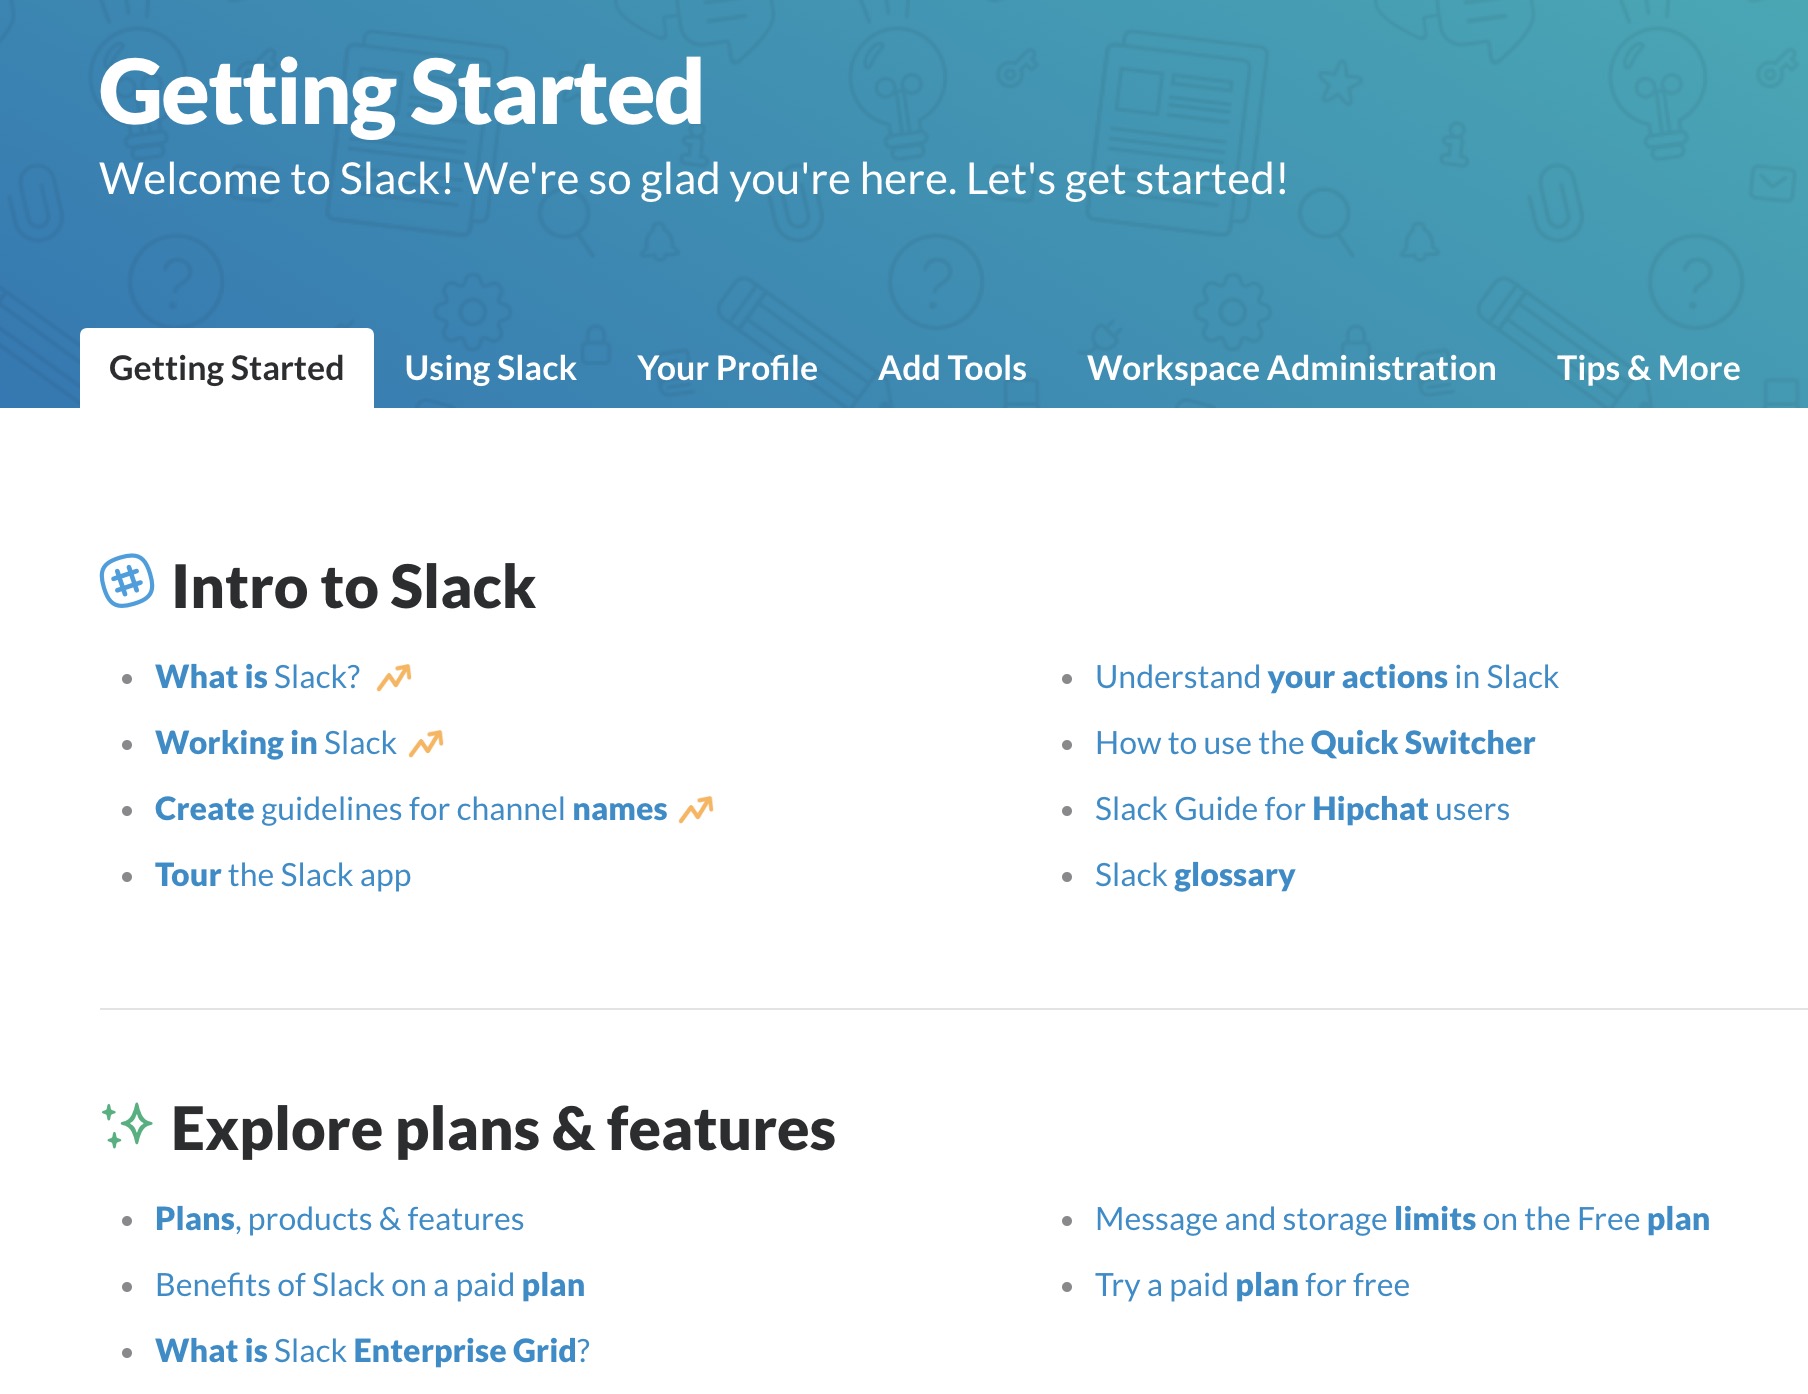The width and height of the screenshot is (1808, 1394).
Task: Click the trending arrow after channel names guideline
Action: (x=697, y=807)
